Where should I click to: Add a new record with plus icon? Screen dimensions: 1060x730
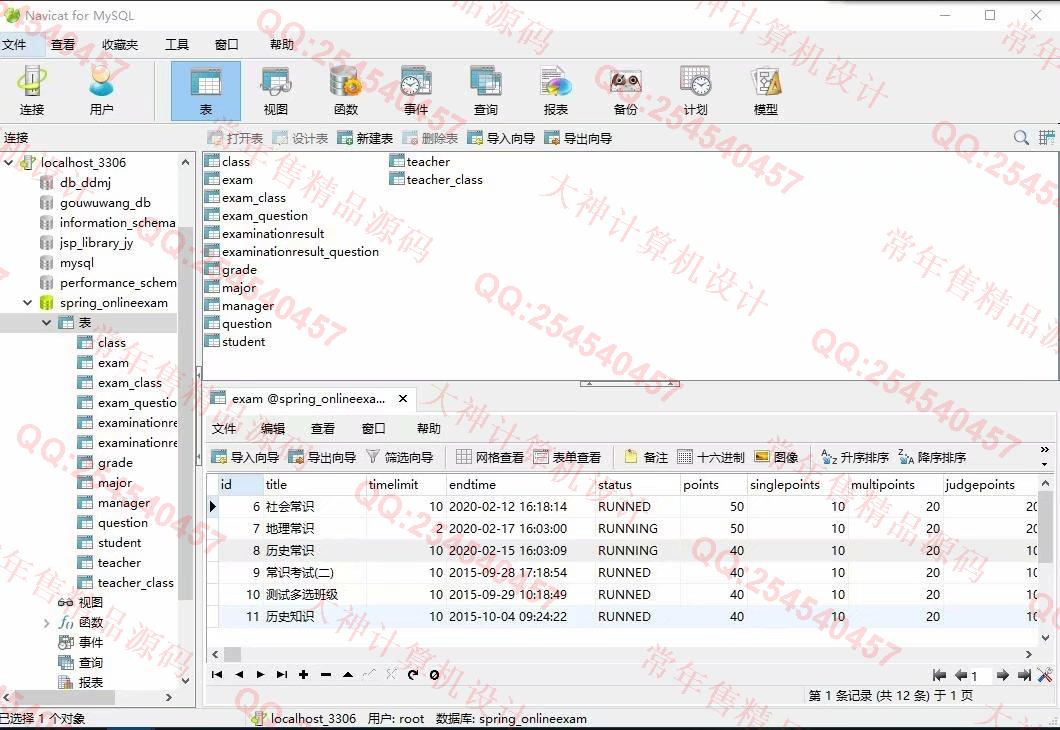tap(304, 675)
